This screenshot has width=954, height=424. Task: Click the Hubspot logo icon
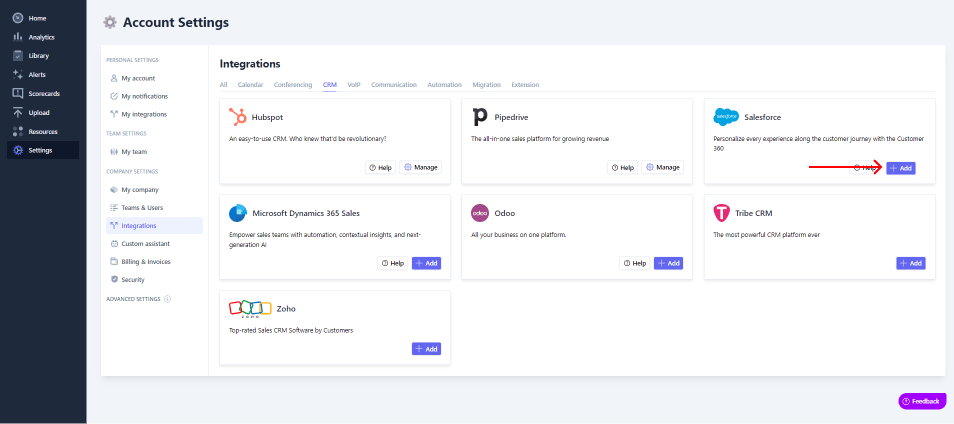pos(238,116)
